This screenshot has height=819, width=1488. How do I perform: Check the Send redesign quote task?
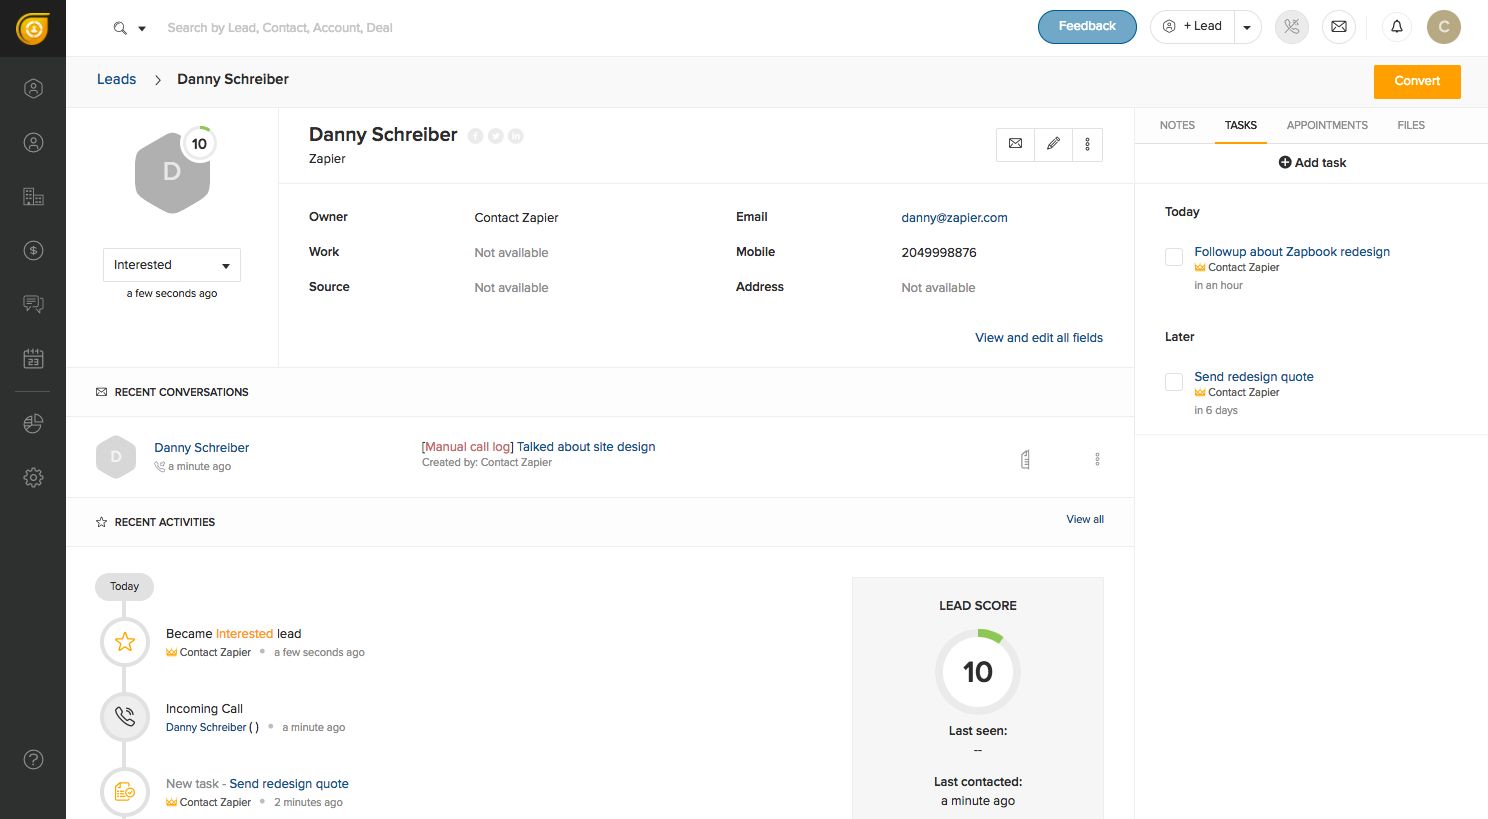(1174, 382)
